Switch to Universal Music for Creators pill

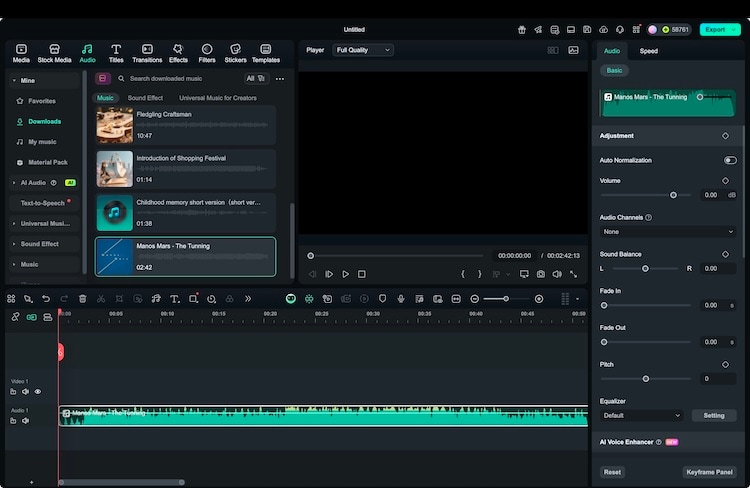click(x=218, y=98)
